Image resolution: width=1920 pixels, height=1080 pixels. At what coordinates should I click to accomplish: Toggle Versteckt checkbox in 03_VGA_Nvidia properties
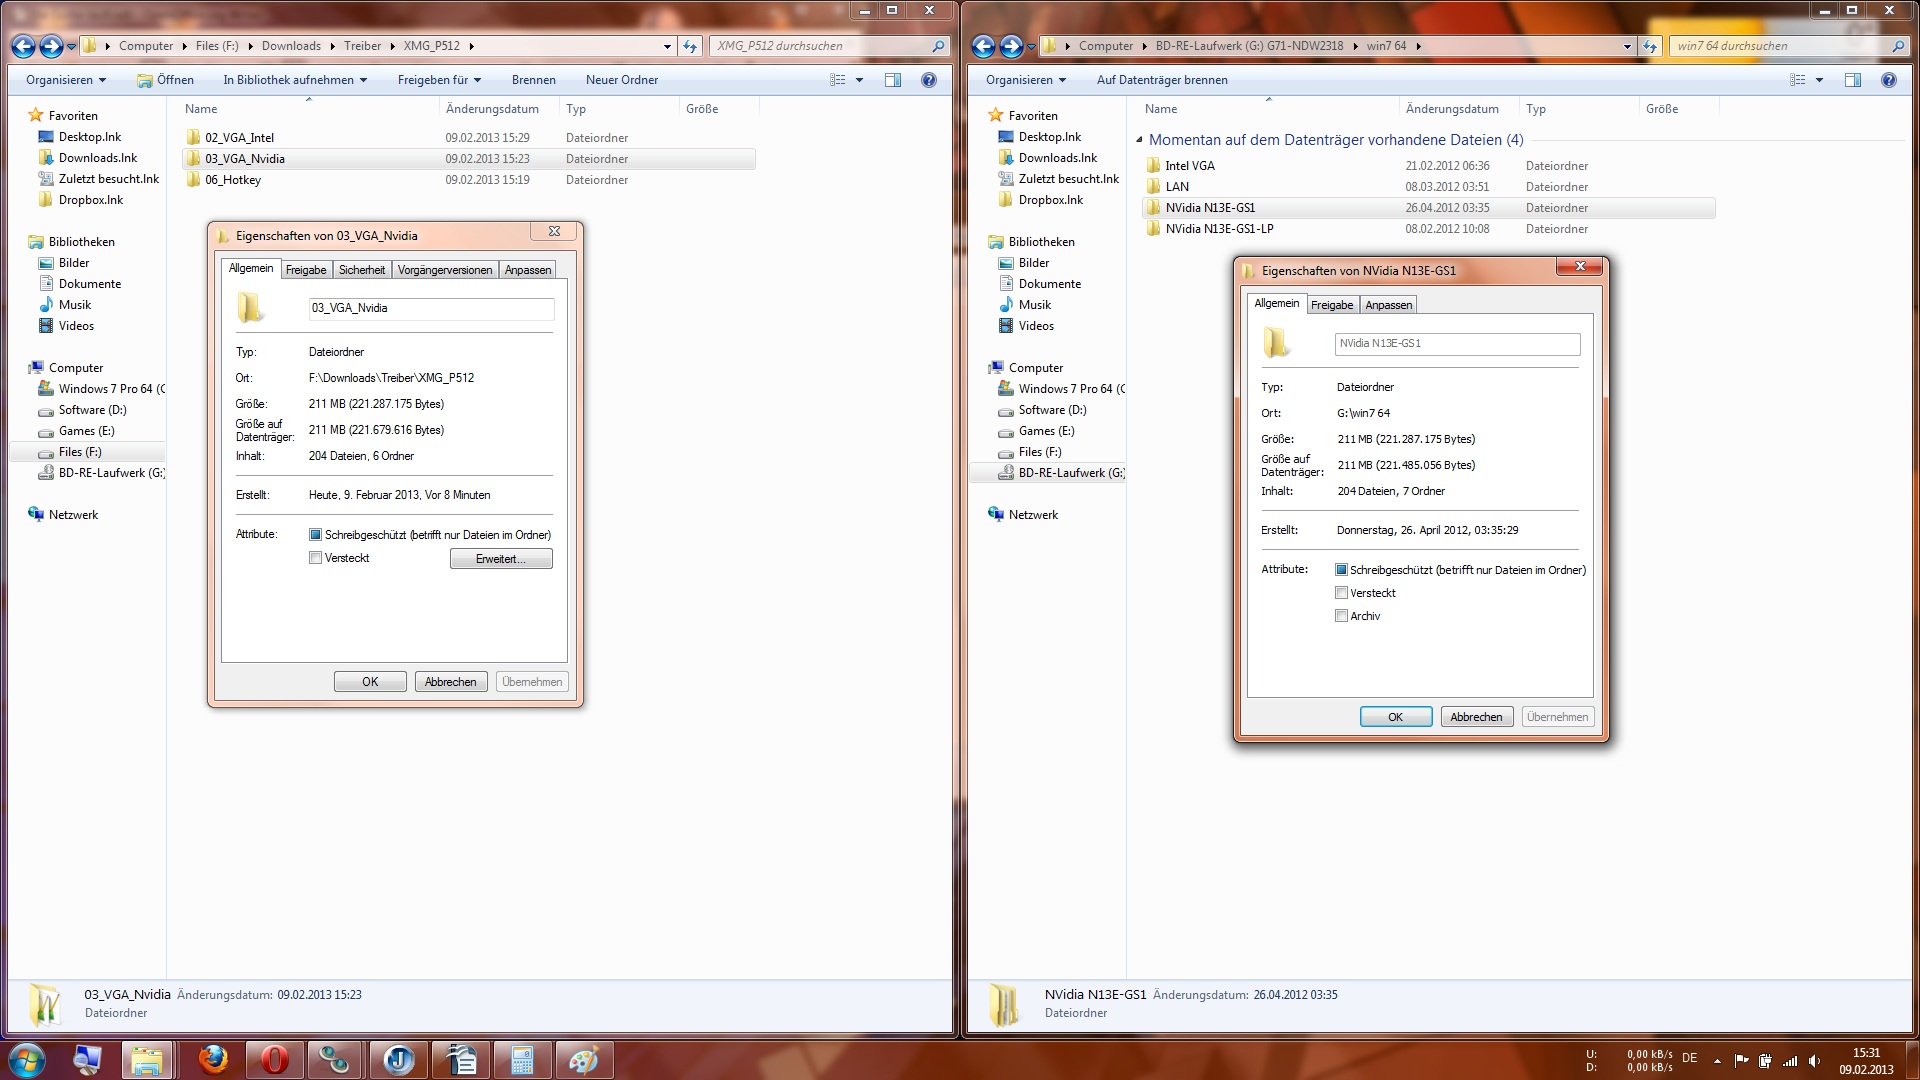click(316, 558)
